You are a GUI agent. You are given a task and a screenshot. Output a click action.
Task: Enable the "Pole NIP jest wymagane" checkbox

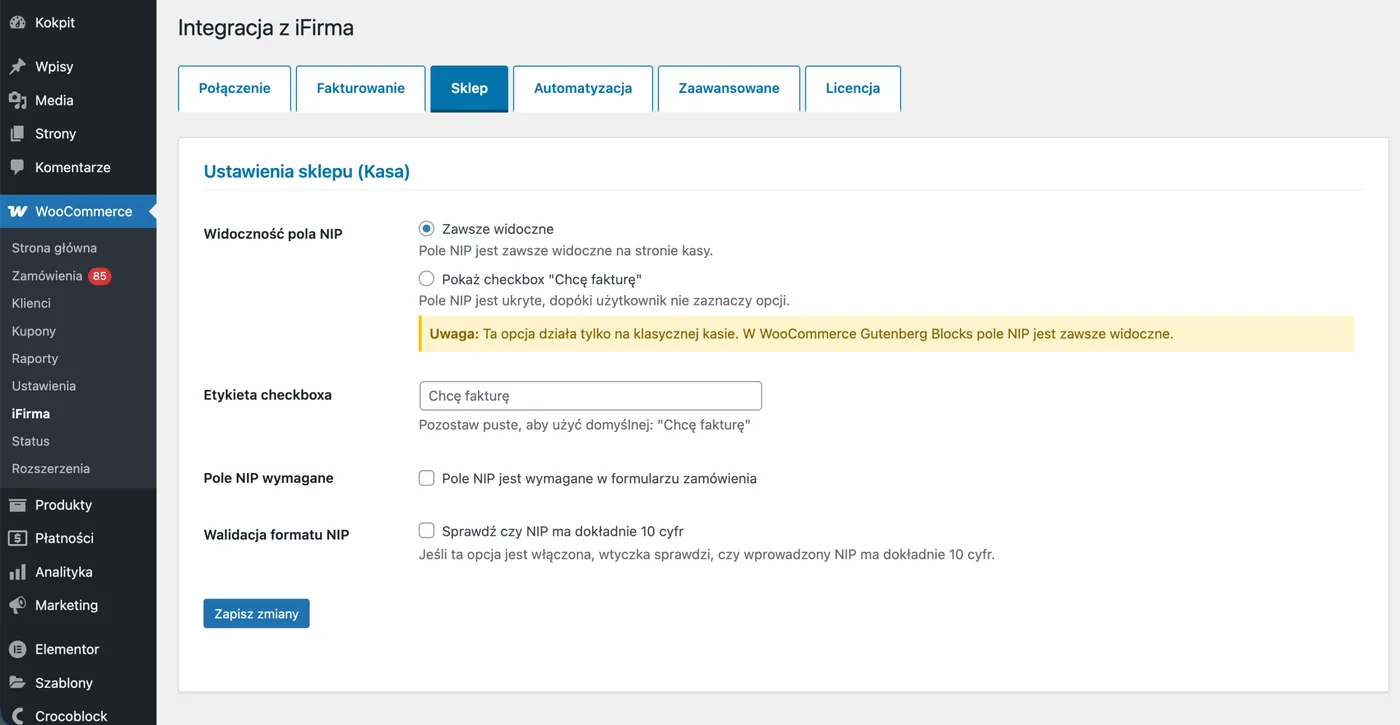click(x=427, y=478)
